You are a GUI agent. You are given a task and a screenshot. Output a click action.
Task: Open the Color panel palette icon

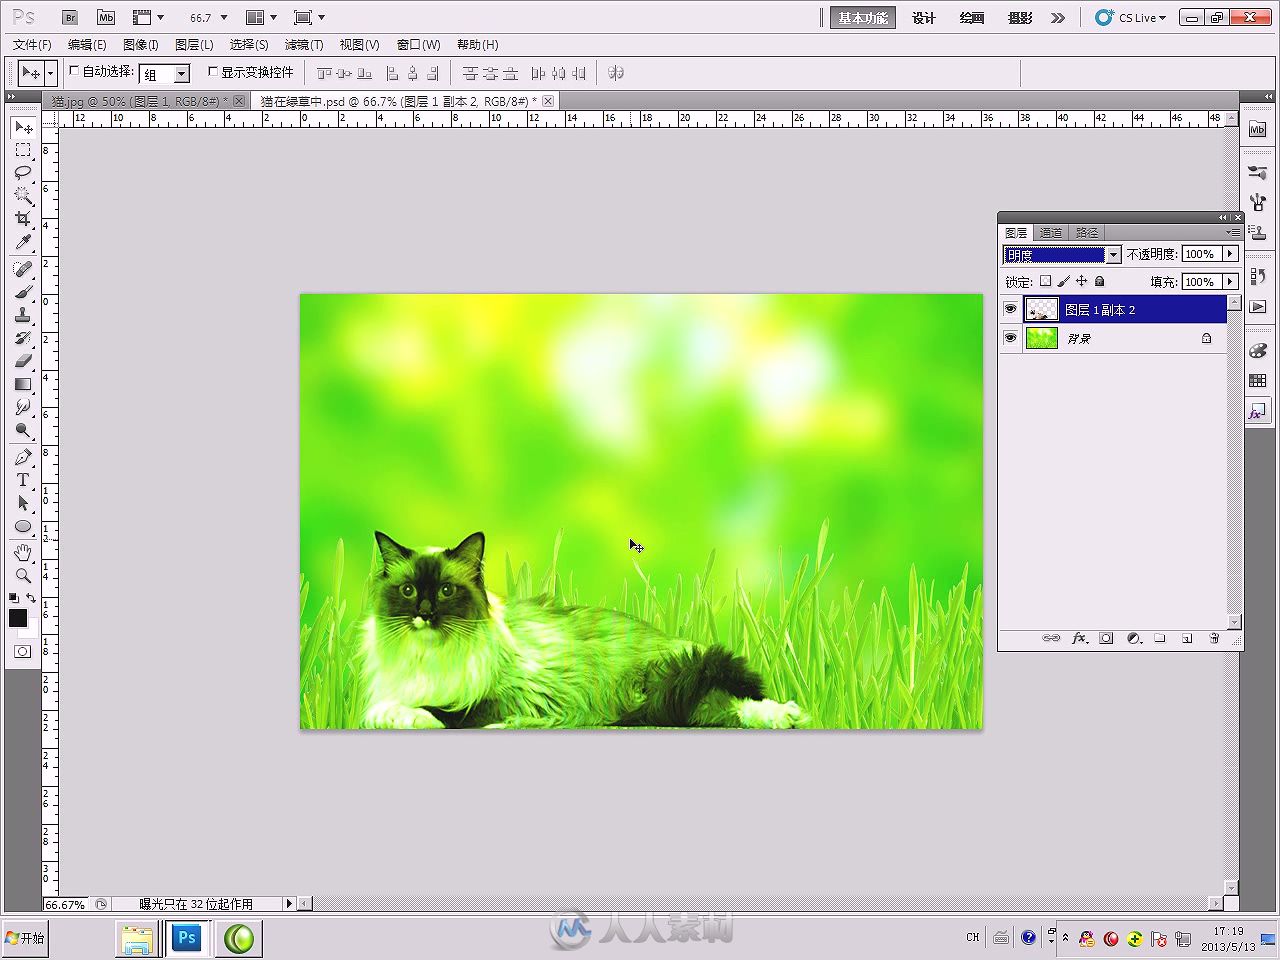(x=1258, y=351)
